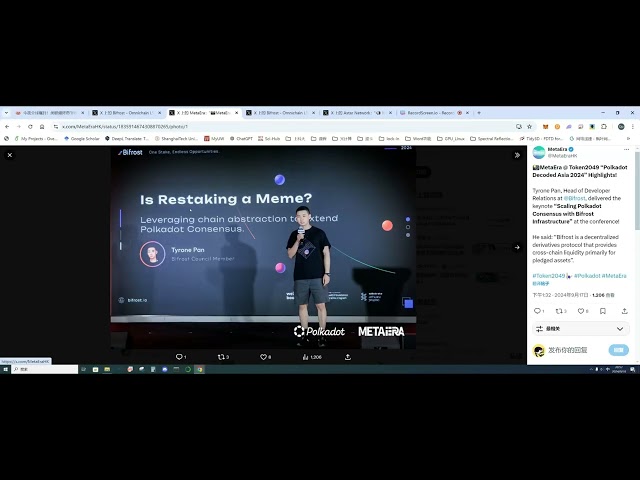
Task: Open the MetaEra profile avatar
Action: [x=539, y=152]
